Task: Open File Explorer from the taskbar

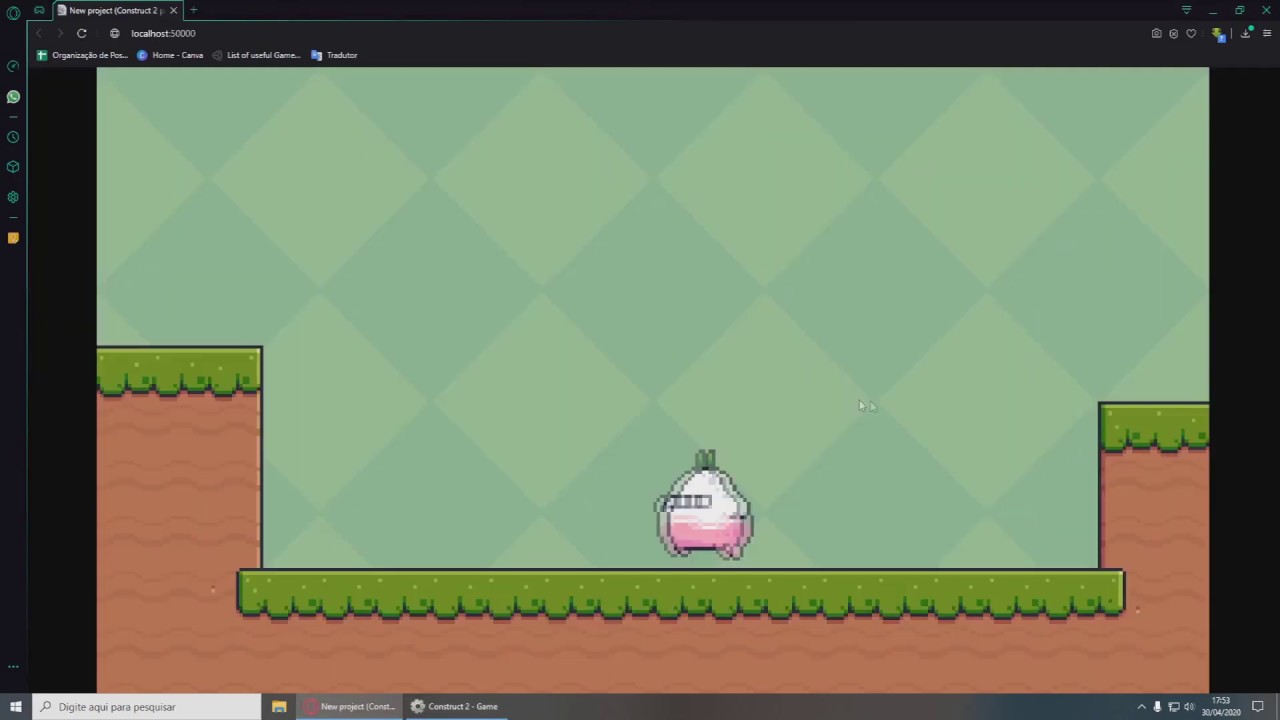Action: click(x=279, y=706)
